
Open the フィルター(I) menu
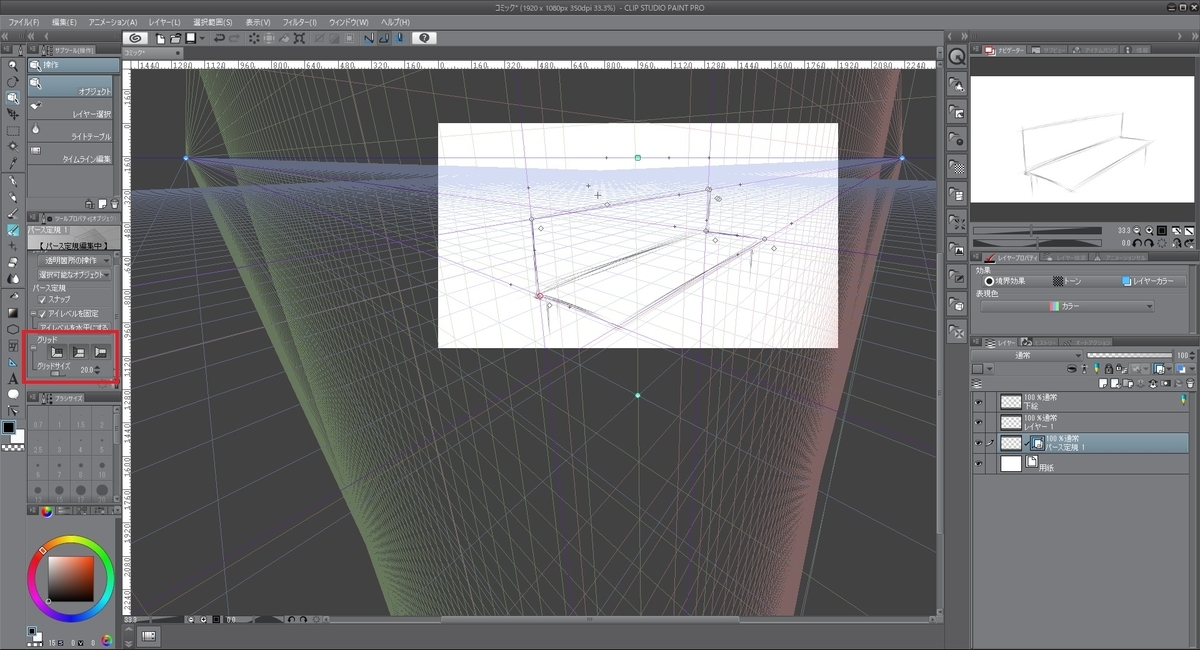tap(300, 22)
